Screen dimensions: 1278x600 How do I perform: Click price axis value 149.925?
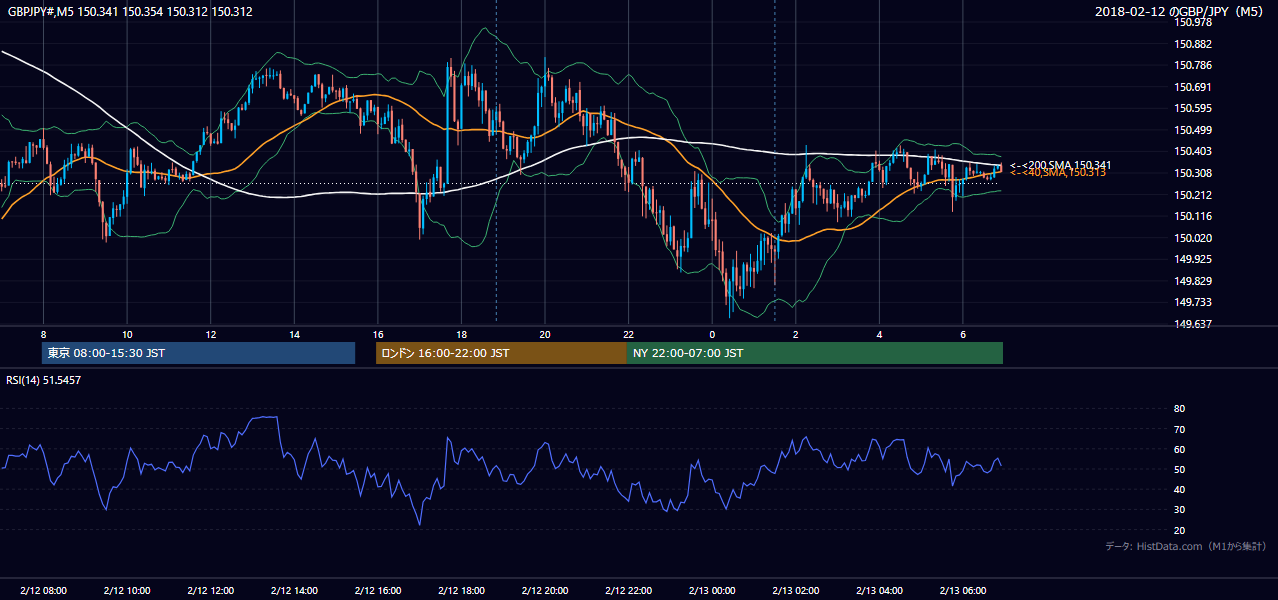(1193, 259)
